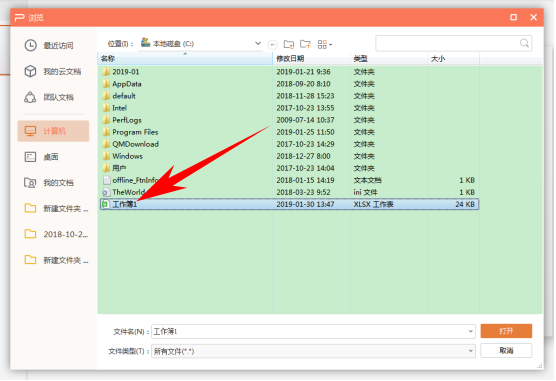556x381 pixels.
Task: Click the search magnifier icon
Action: click(524, 43)
